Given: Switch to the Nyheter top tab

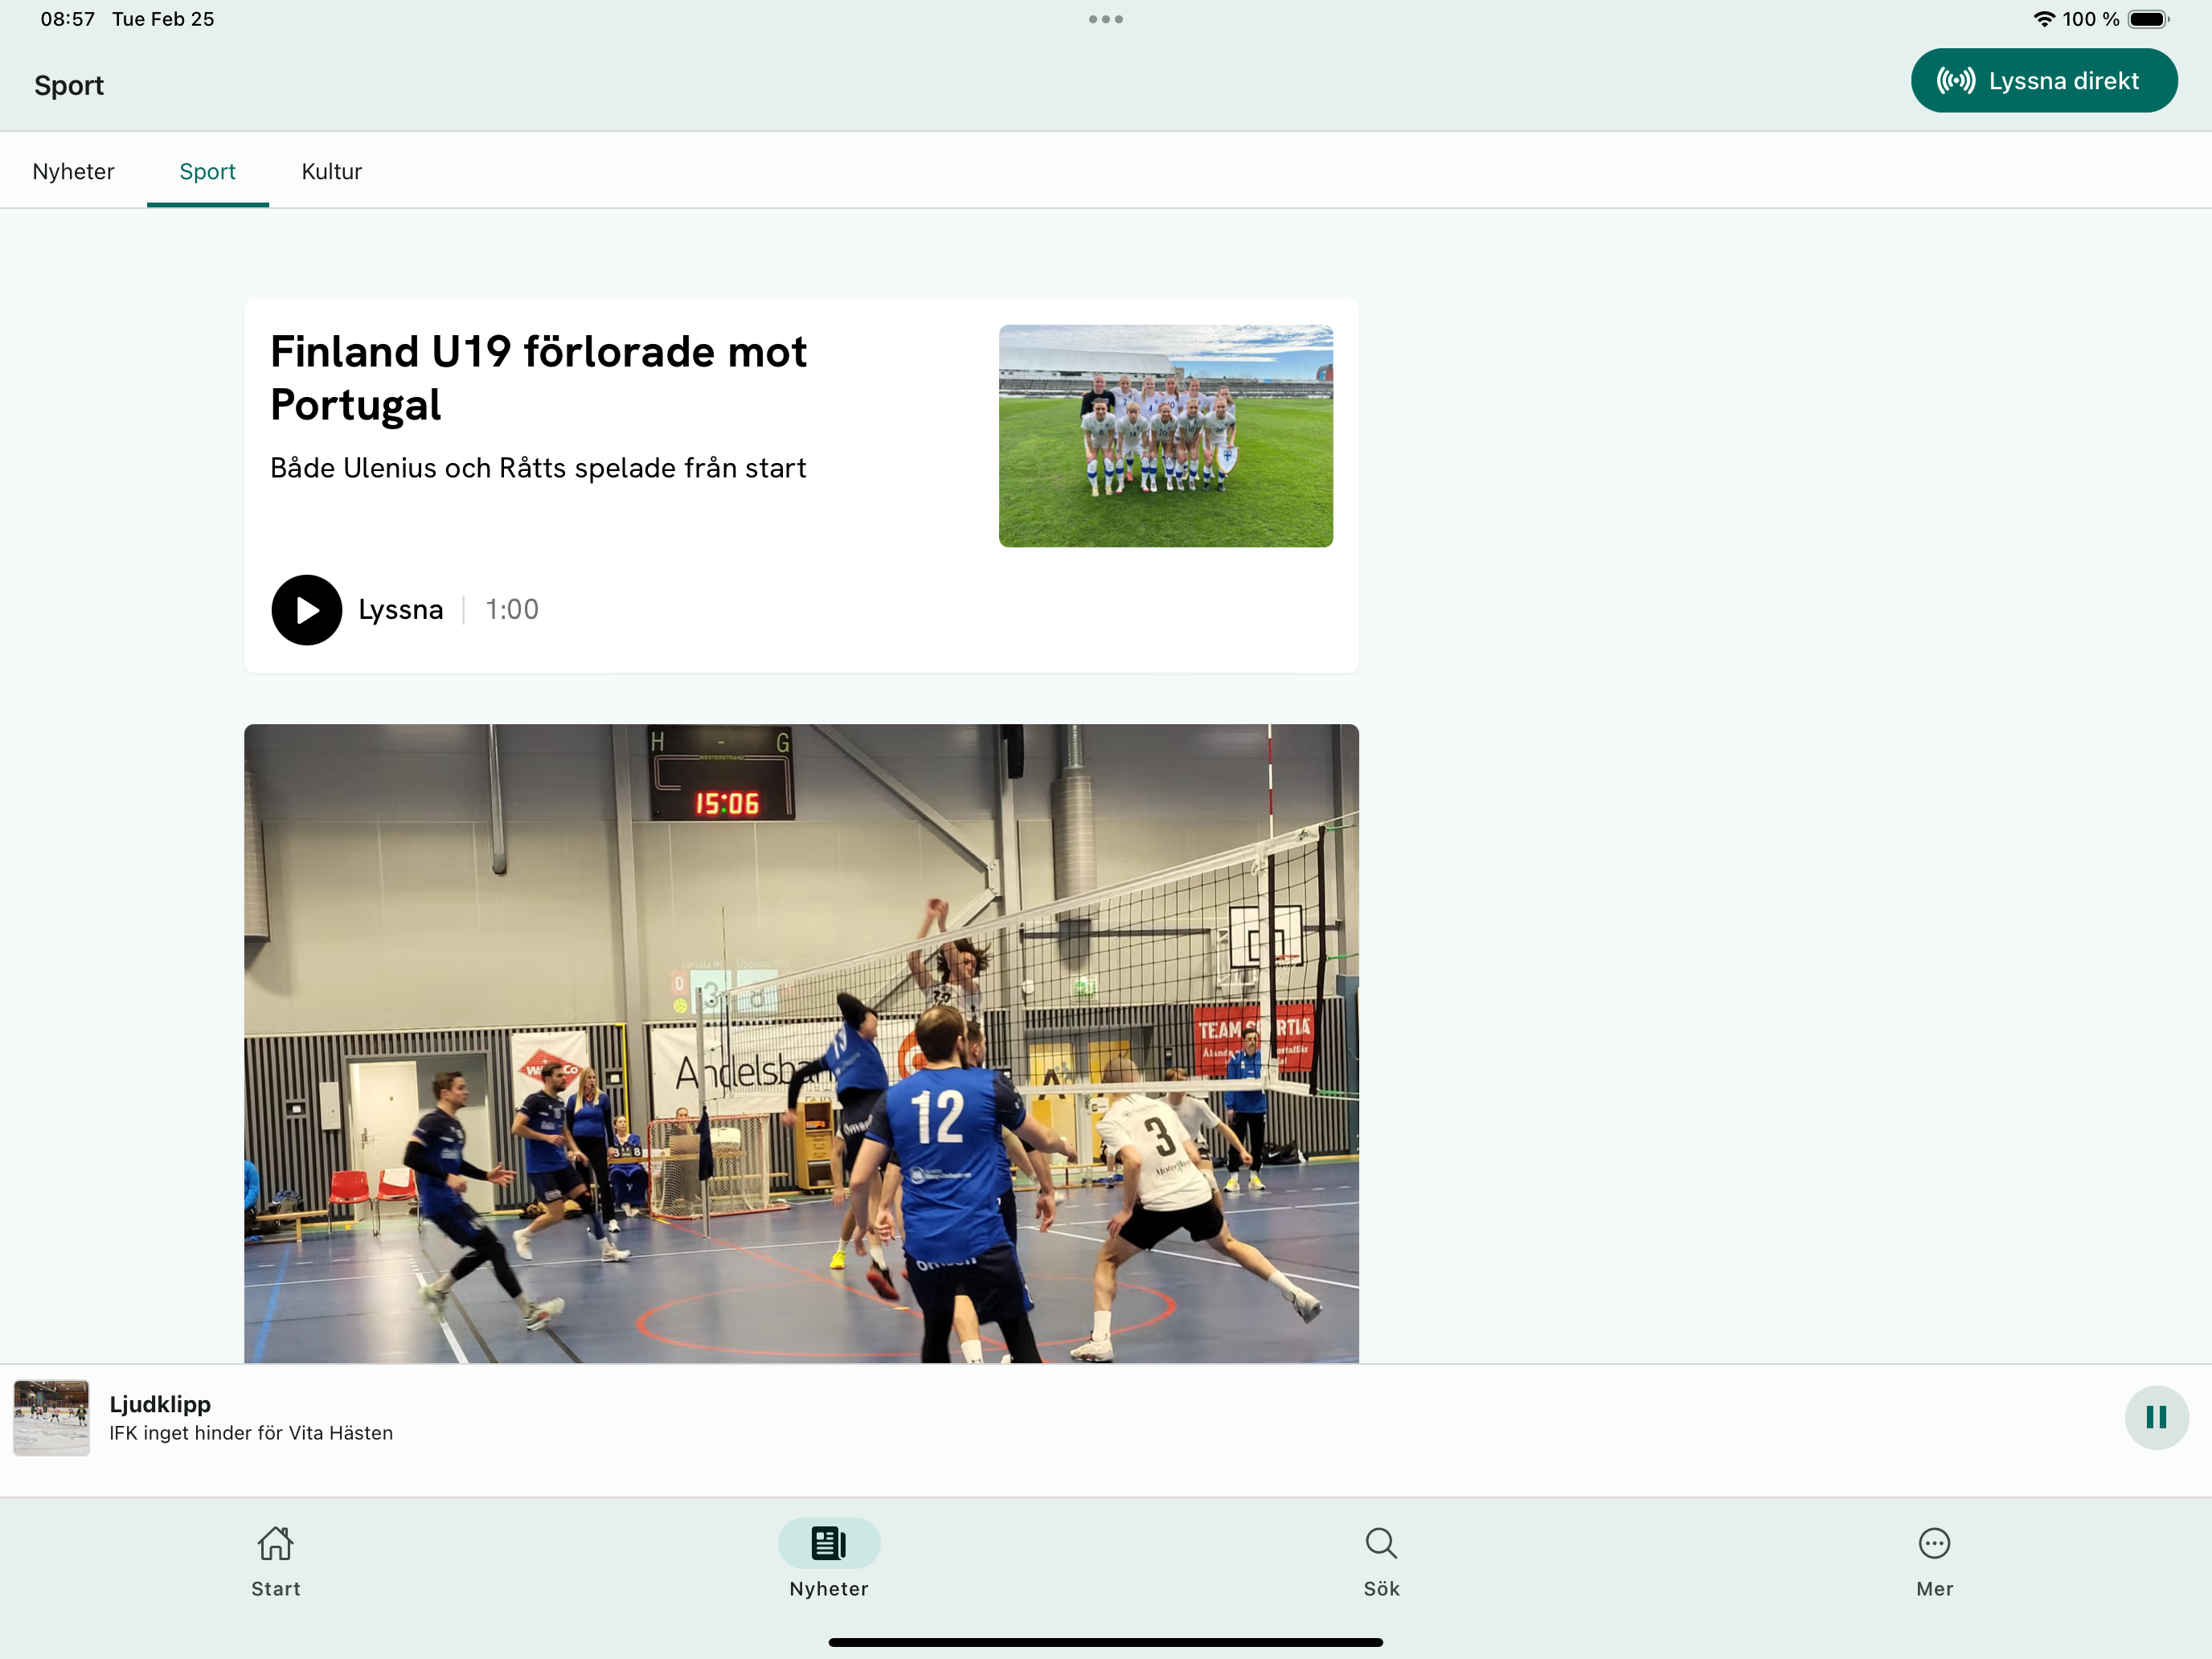Looking at the screenshot, I should [73, 171].
